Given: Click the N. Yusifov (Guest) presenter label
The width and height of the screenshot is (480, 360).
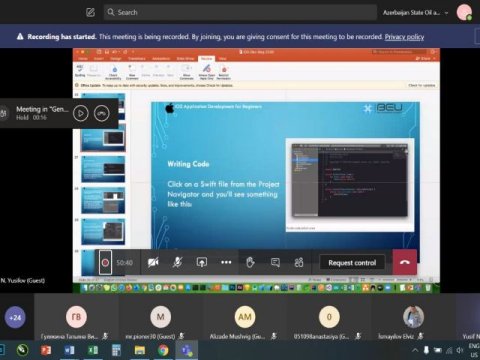Looking at the screenshot, I should (x=23, y=280).
